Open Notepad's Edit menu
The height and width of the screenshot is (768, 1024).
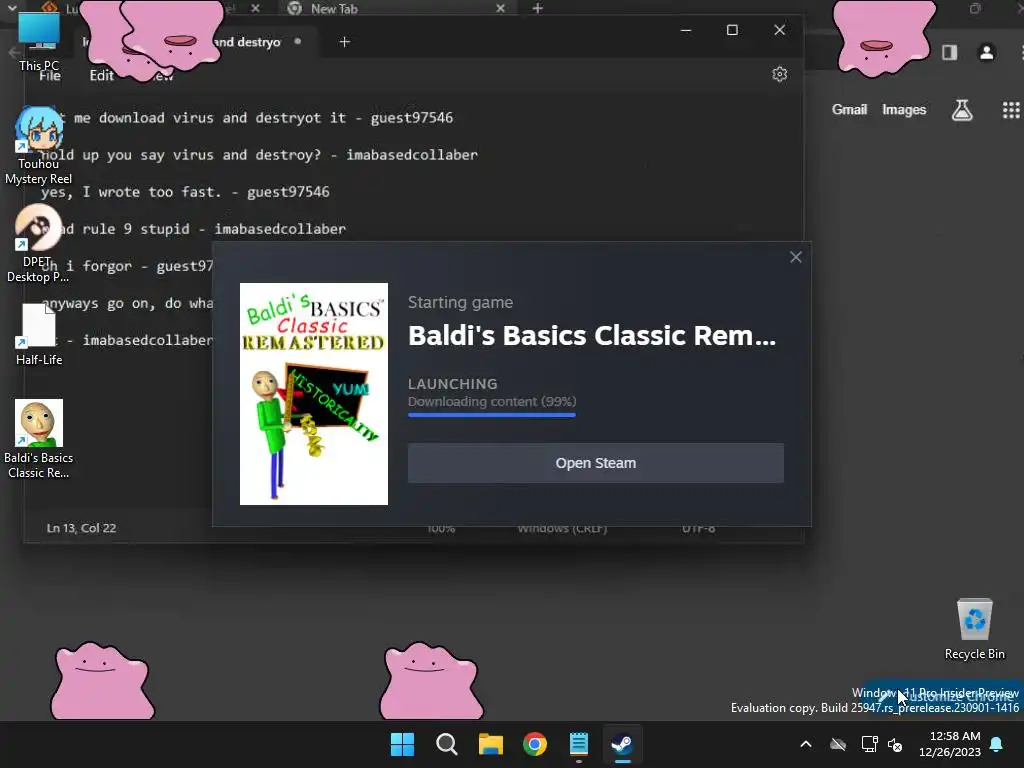pyautogui.click(x=101, y=75)
